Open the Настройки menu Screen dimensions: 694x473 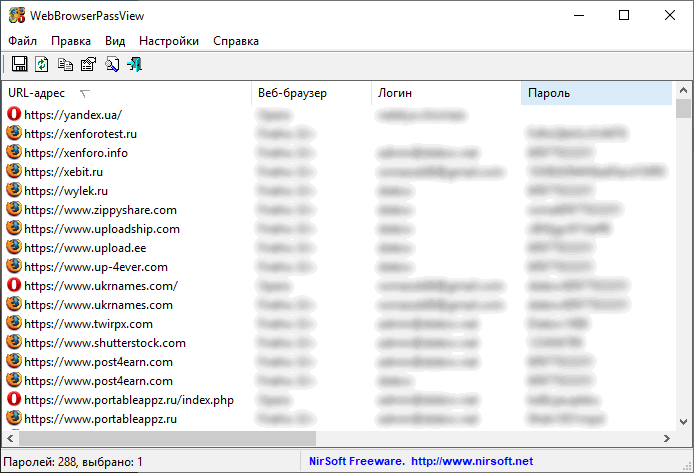169,41
